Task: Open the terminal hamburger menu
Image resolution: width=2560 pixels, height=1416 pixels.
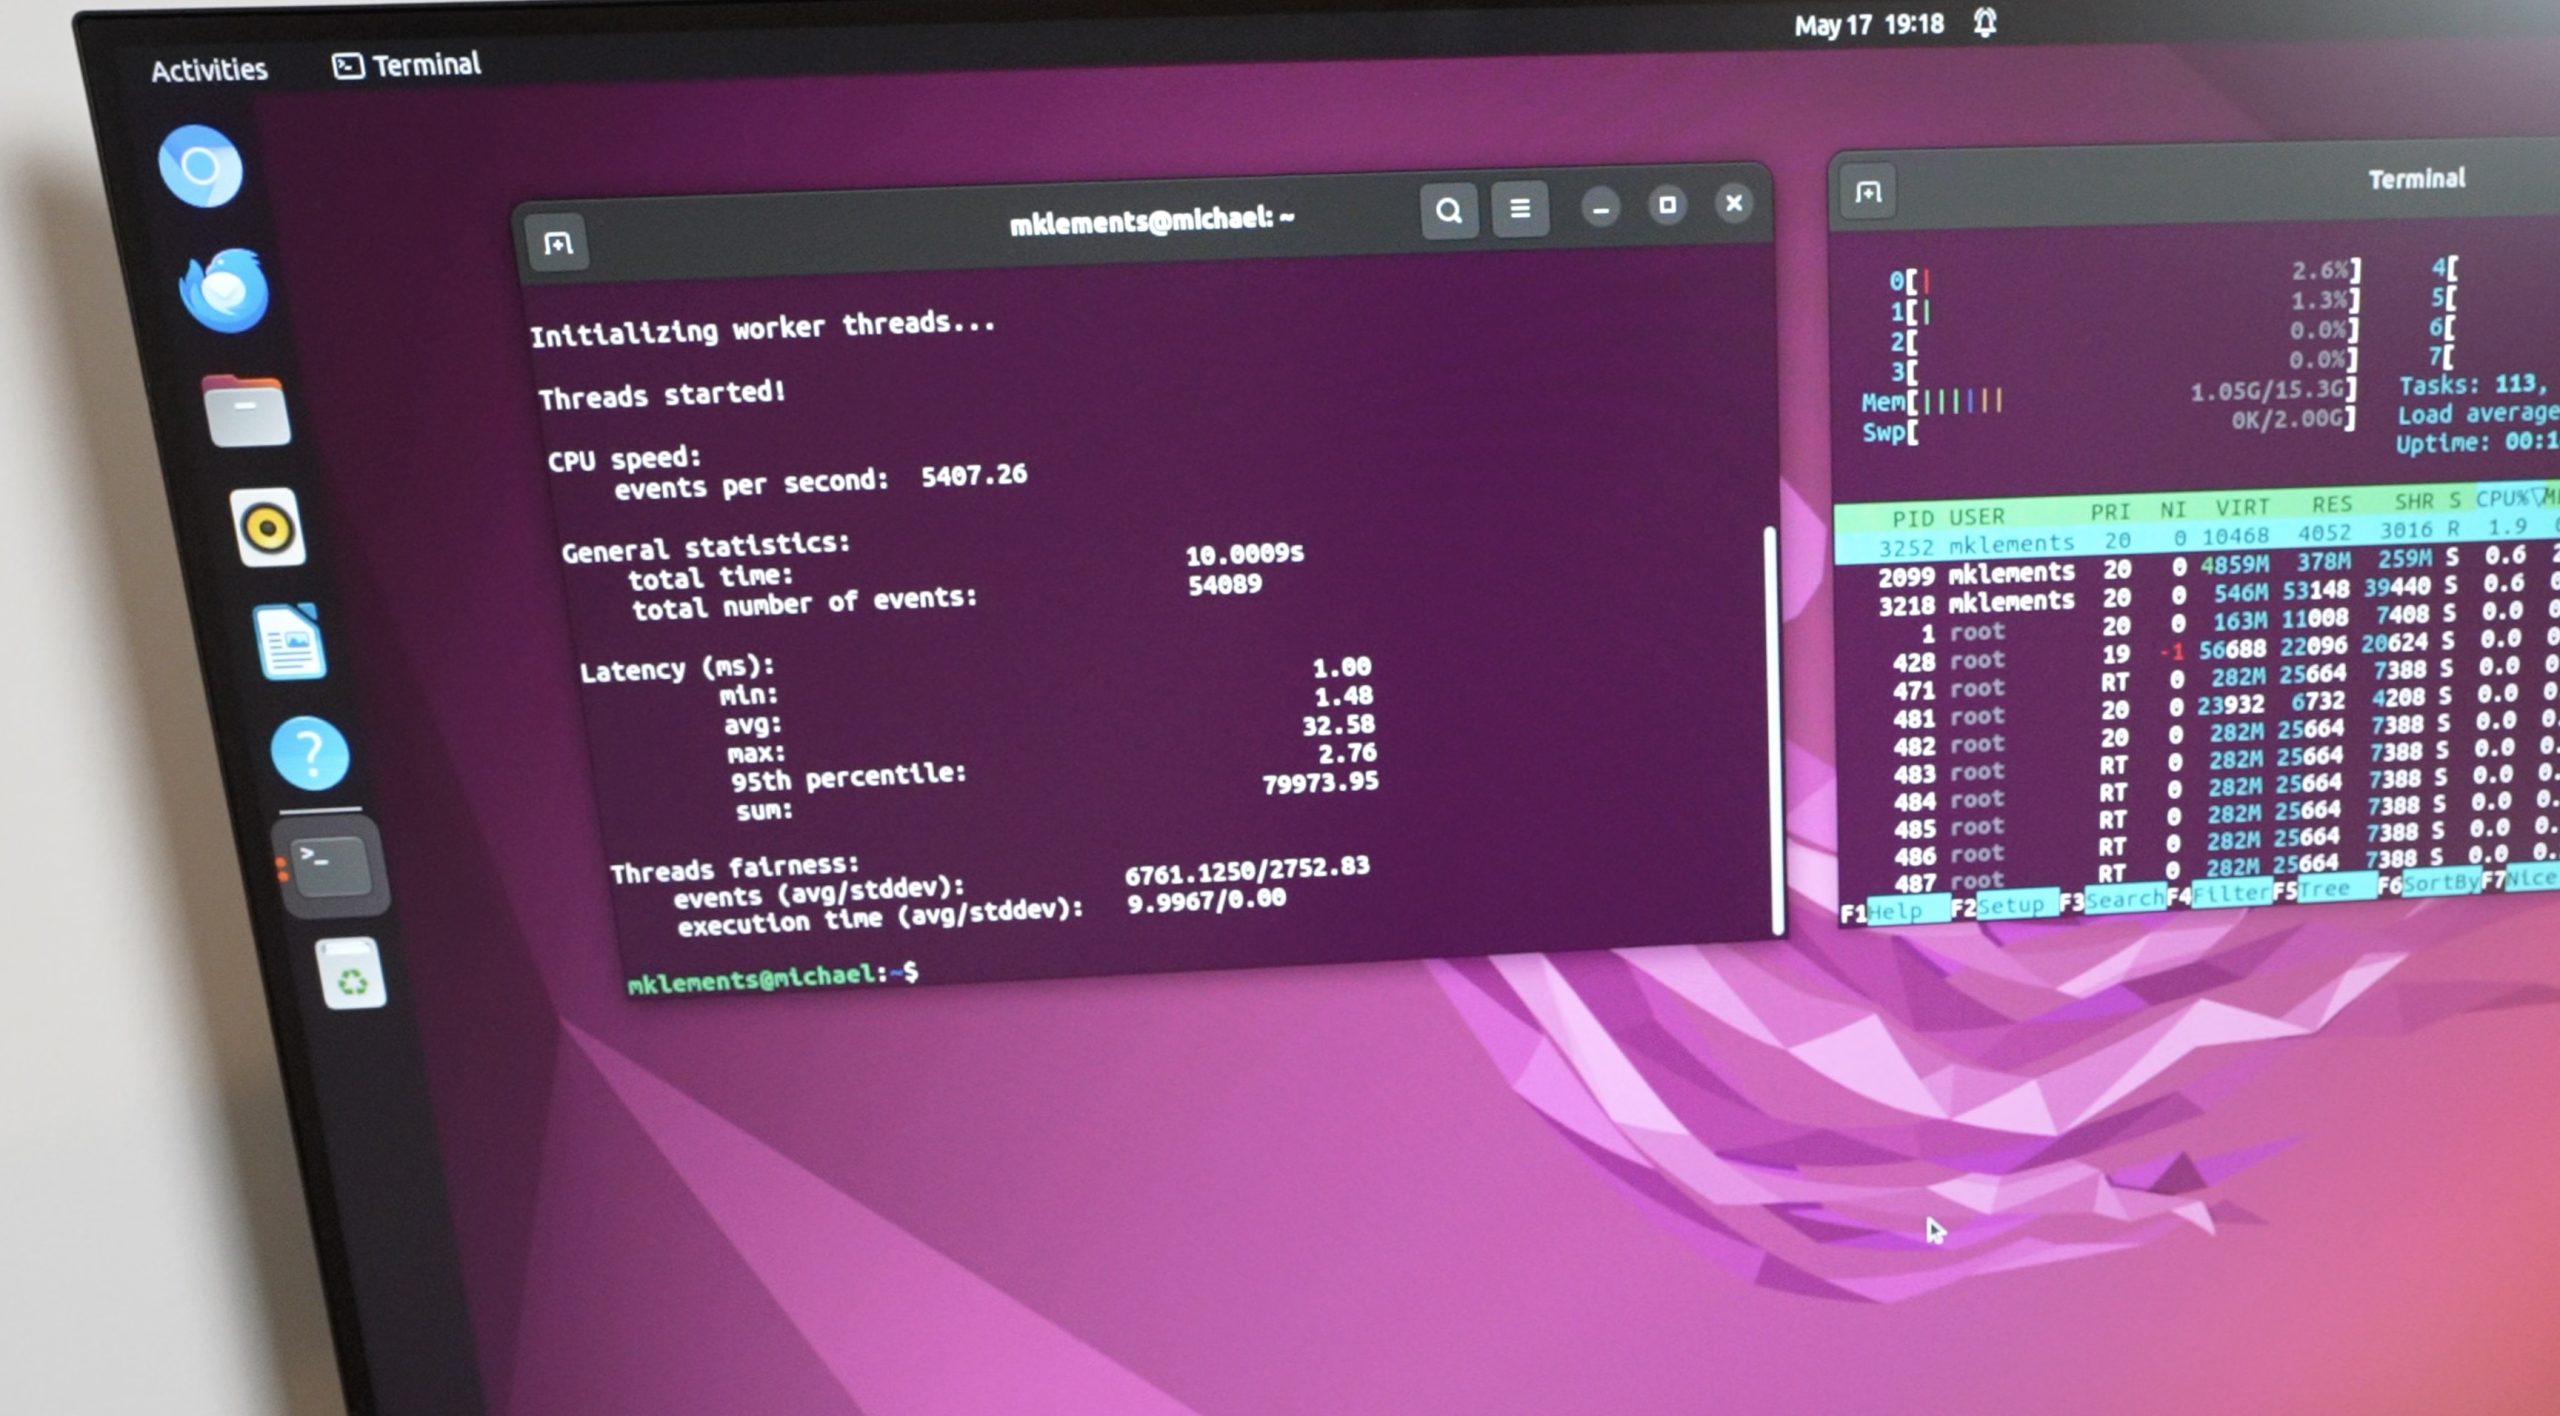Action: 1519,208
